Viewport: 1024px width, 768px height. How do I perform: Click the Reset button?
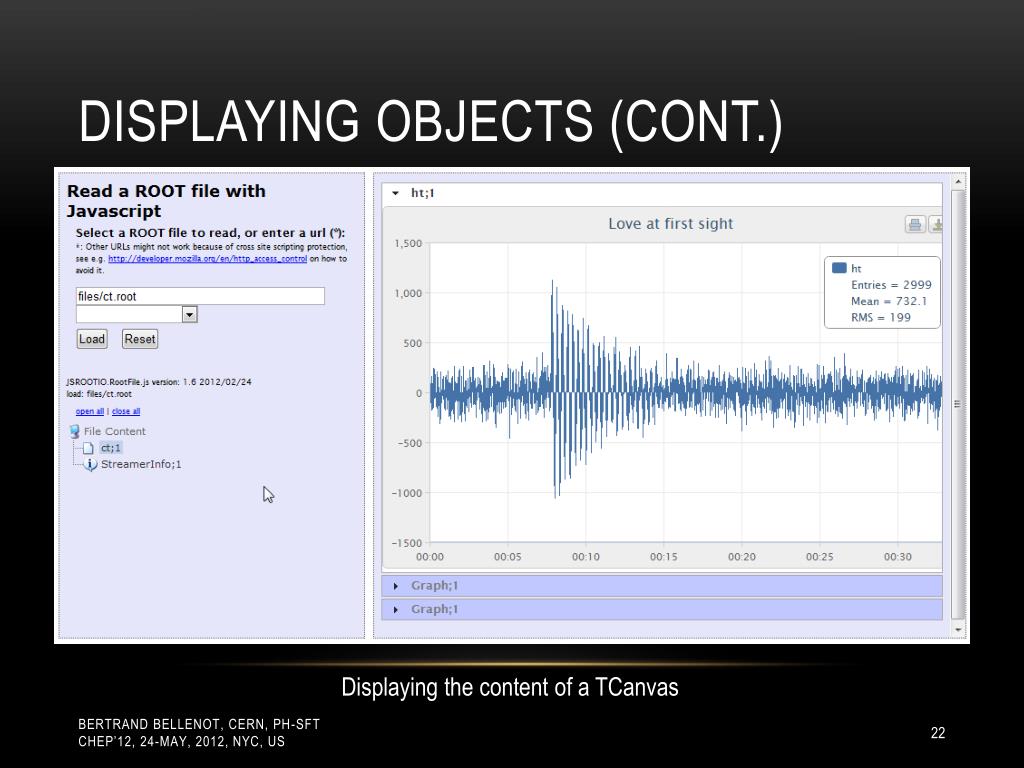[x=140, y=339]
